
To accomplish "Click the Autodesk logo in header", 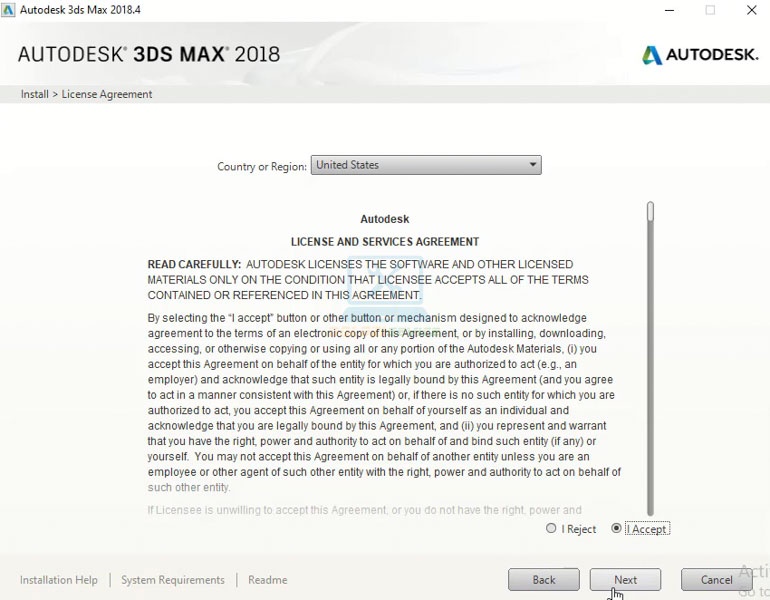I will coord(700,55).
